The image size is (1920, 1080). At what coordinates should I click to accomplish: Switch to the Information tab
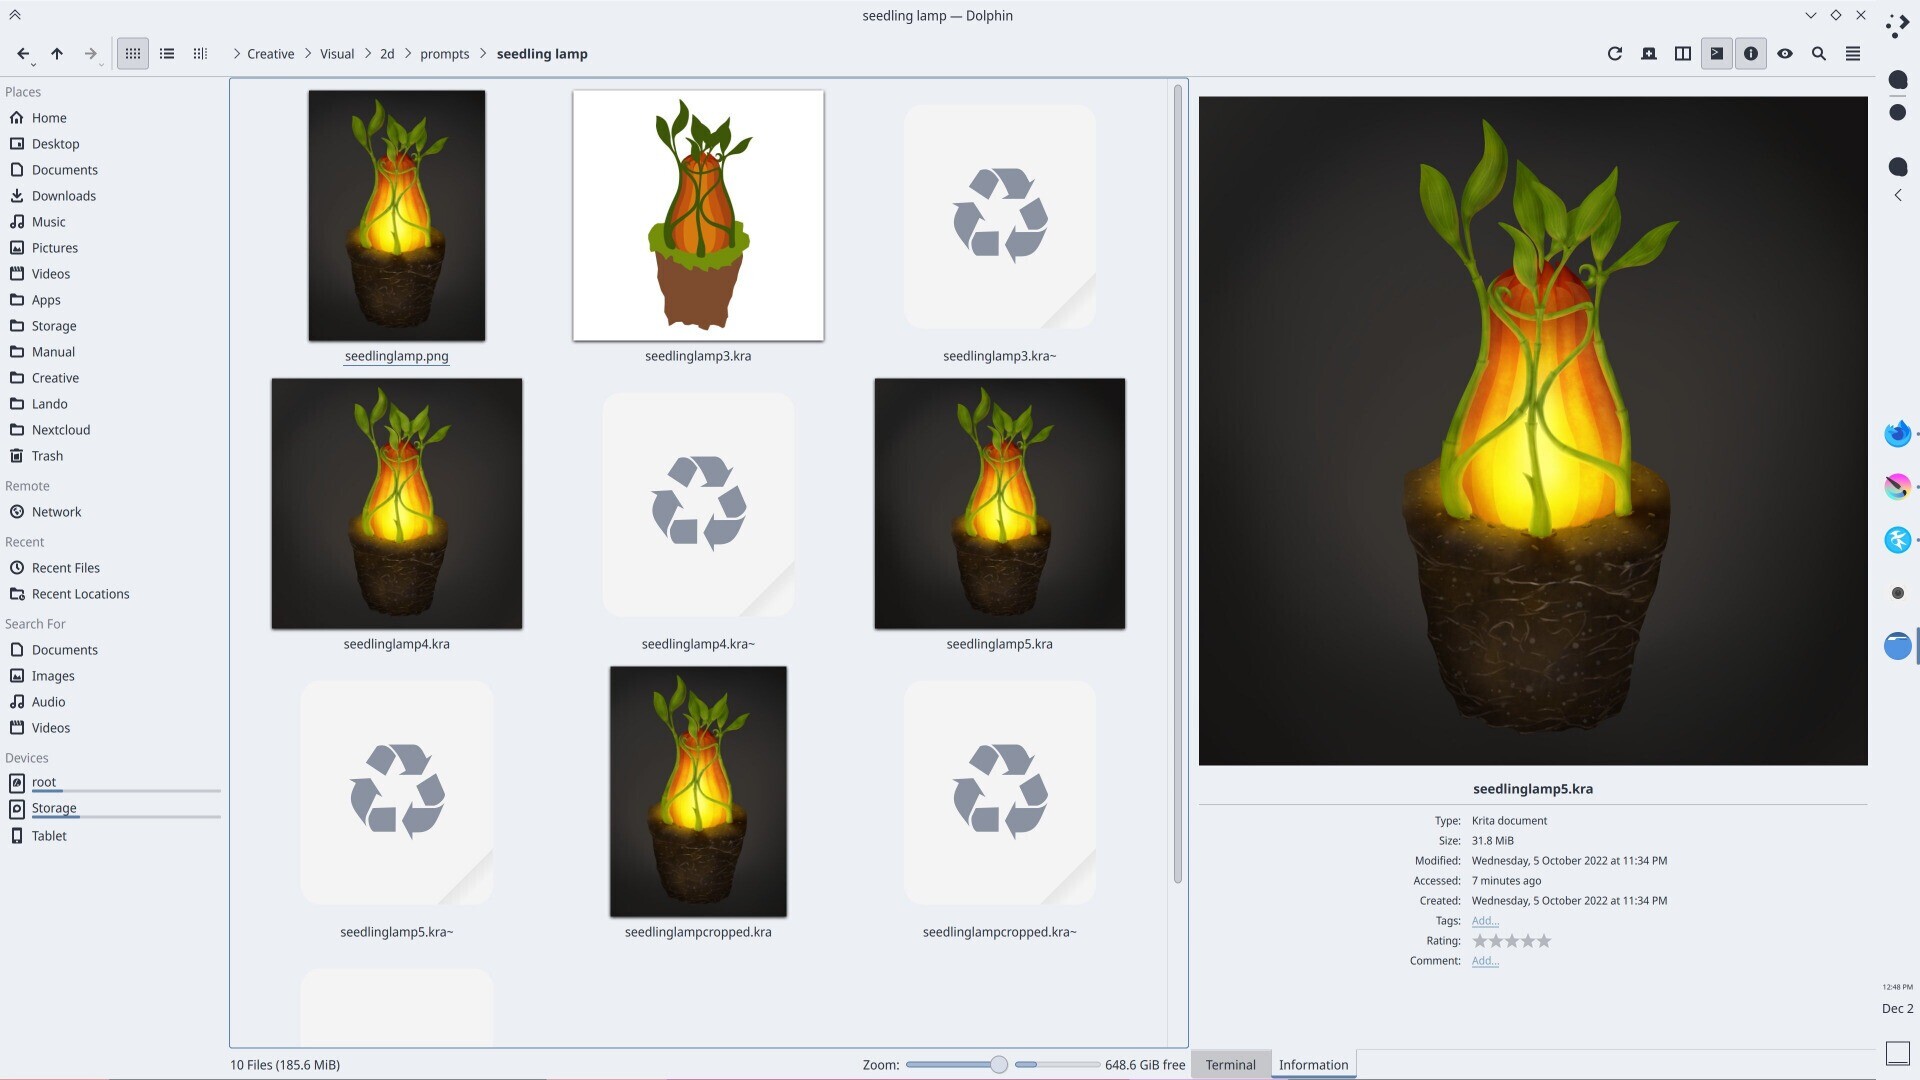point(1312,1065)
